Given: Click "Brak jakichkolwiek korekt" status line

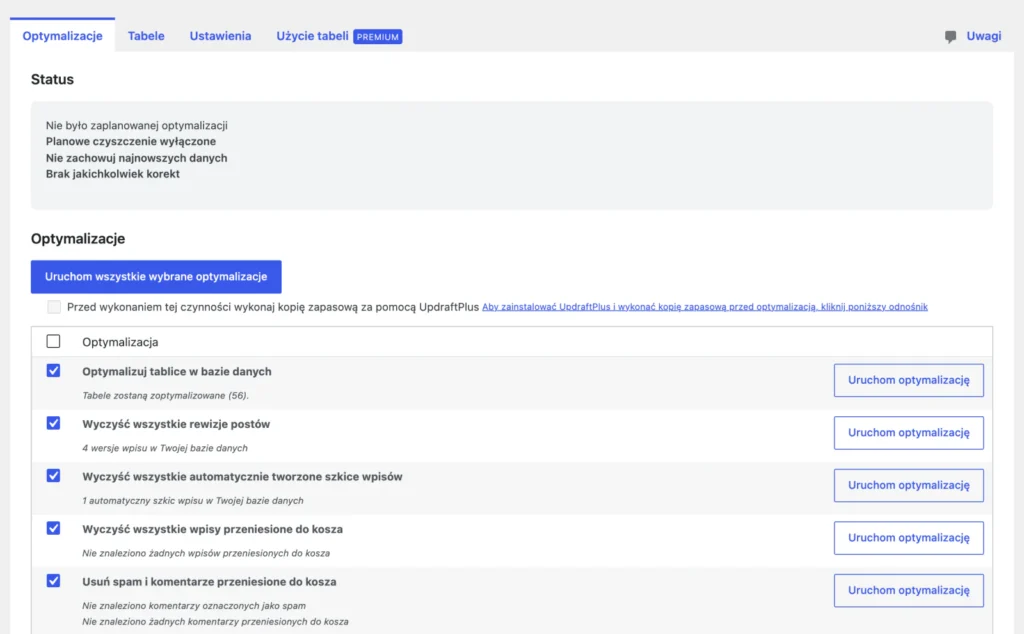Looking at the screenshot, I should point(112,174).
